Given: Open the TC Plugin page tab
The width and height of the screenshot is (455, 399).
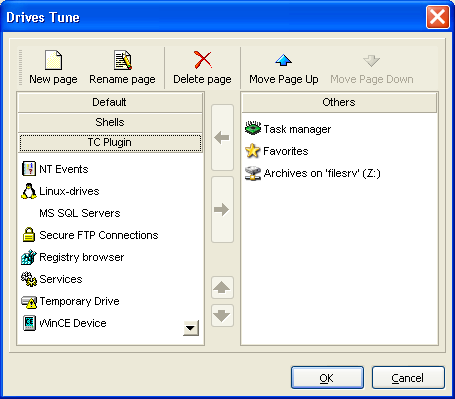Looking at the screenshot, I should pyautogui.click(x=110, y=143).
